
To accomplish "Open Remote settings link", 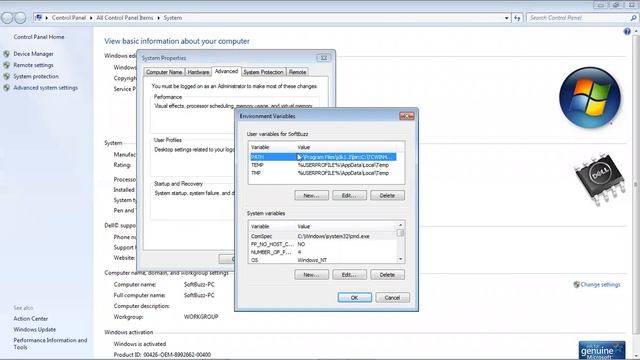I will [33, 65].
